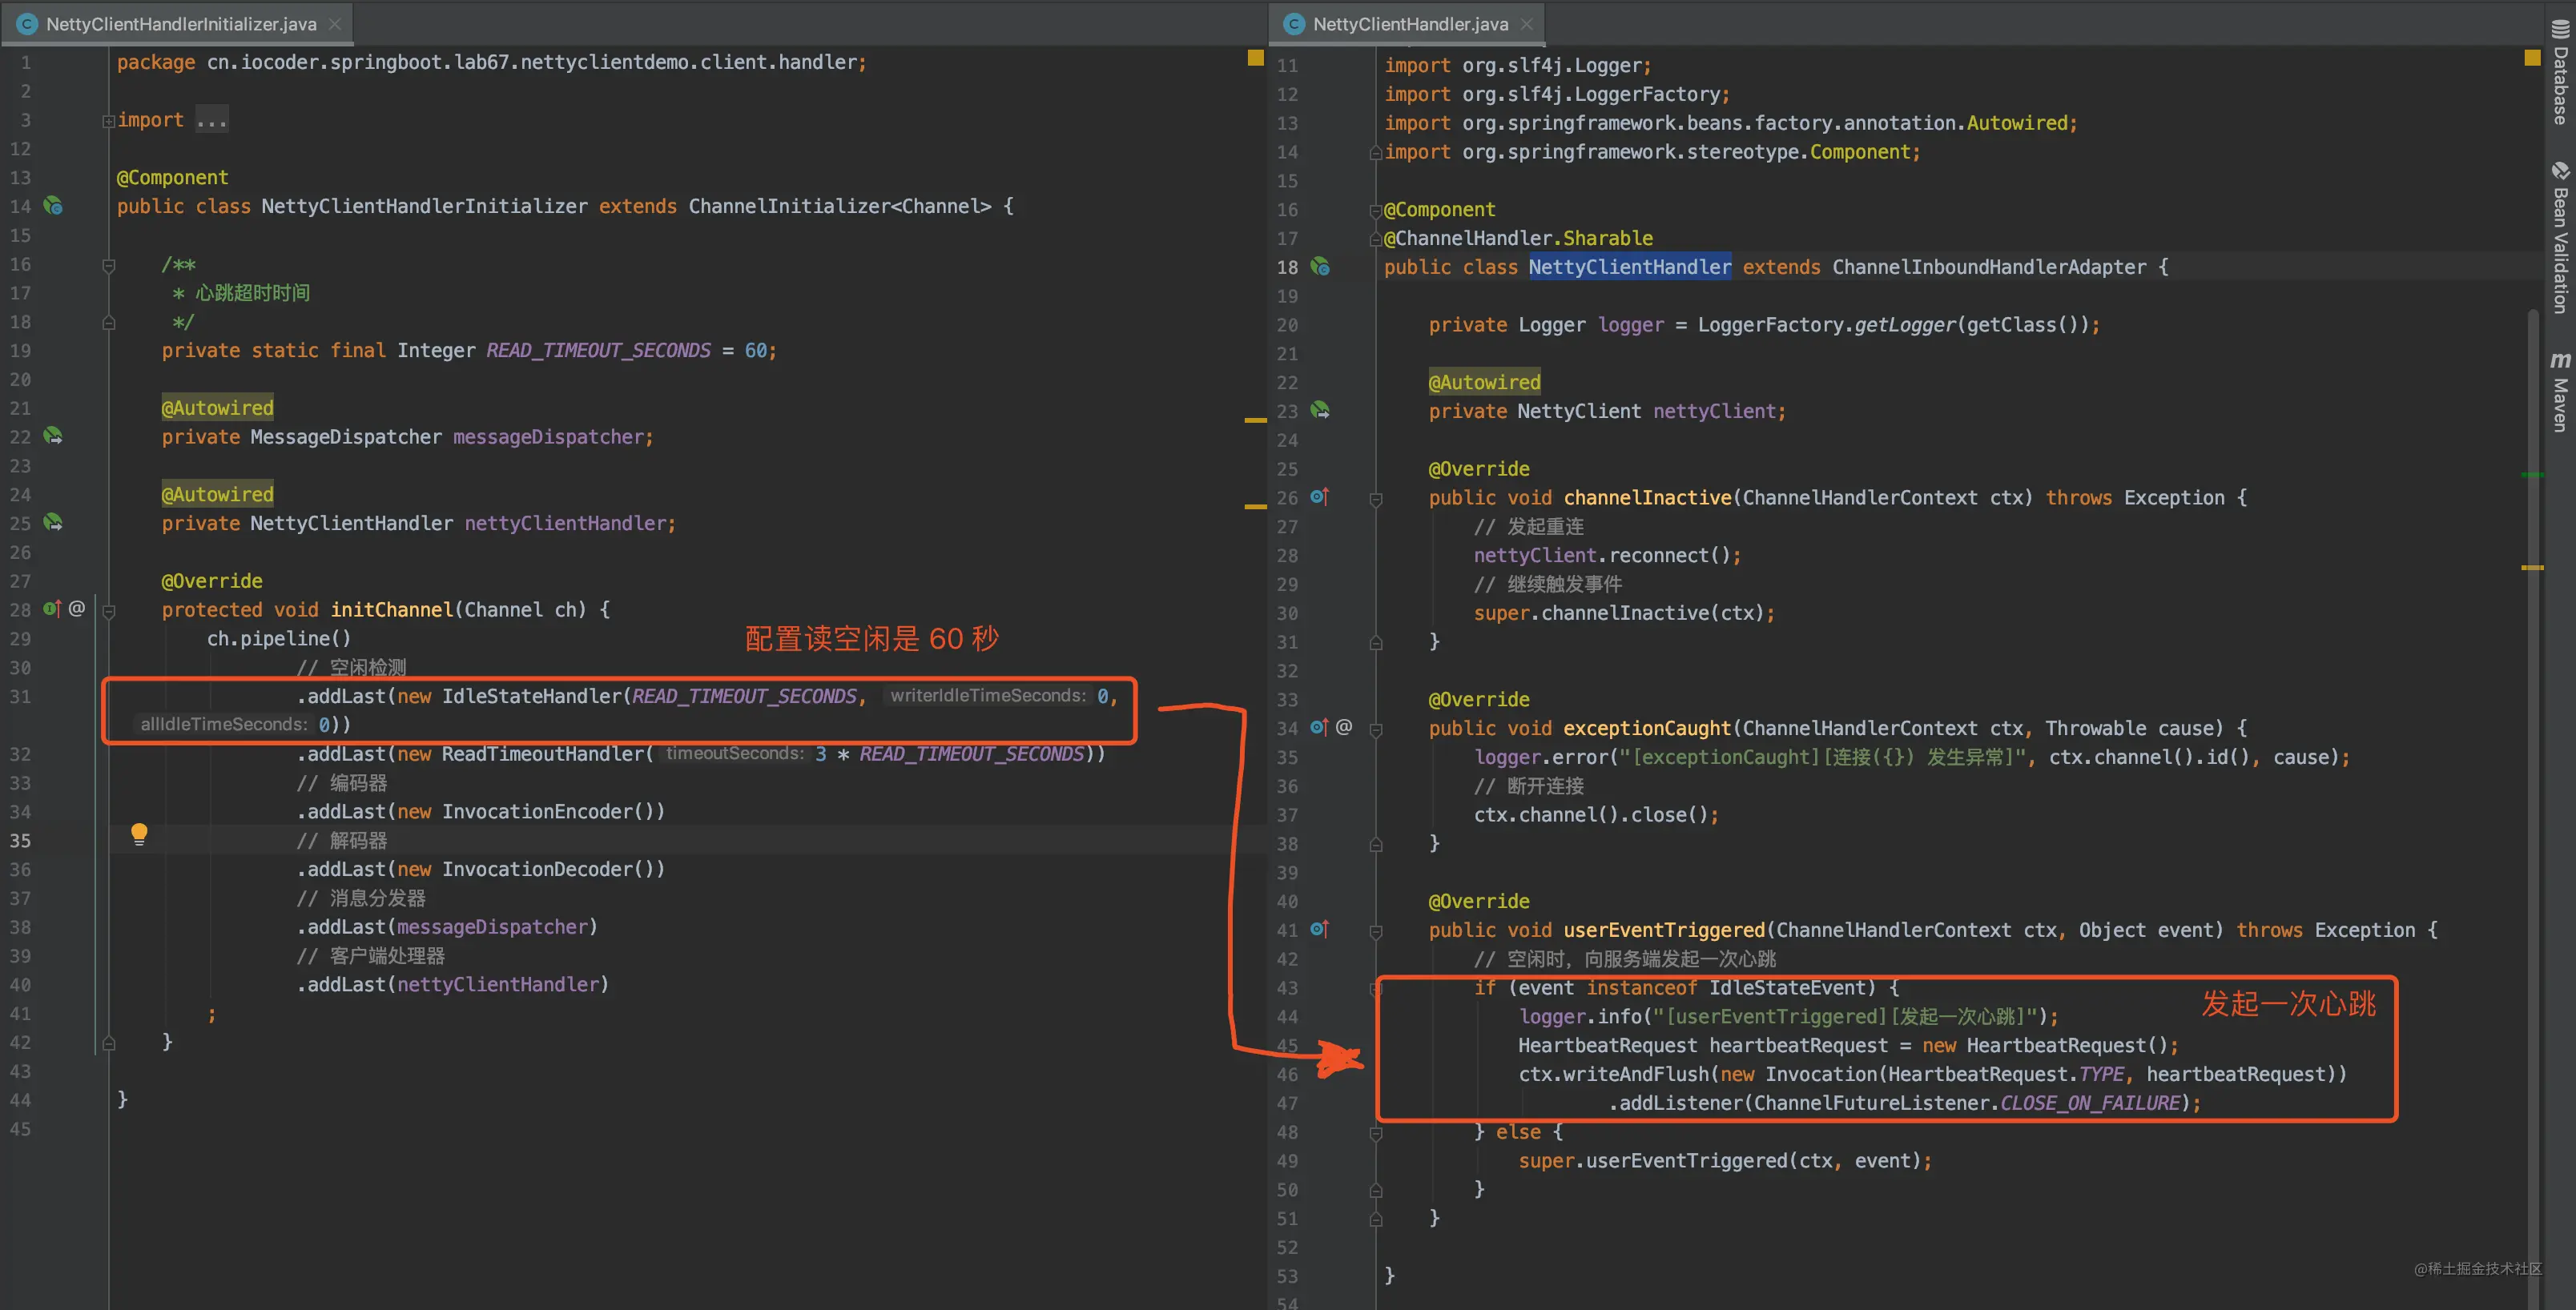Click Spring bean gutter icon beside NettyClientHandler class
The height and width of the screenshot is (1310, 2576).
pyautogui.click(x=1320, y=267)
